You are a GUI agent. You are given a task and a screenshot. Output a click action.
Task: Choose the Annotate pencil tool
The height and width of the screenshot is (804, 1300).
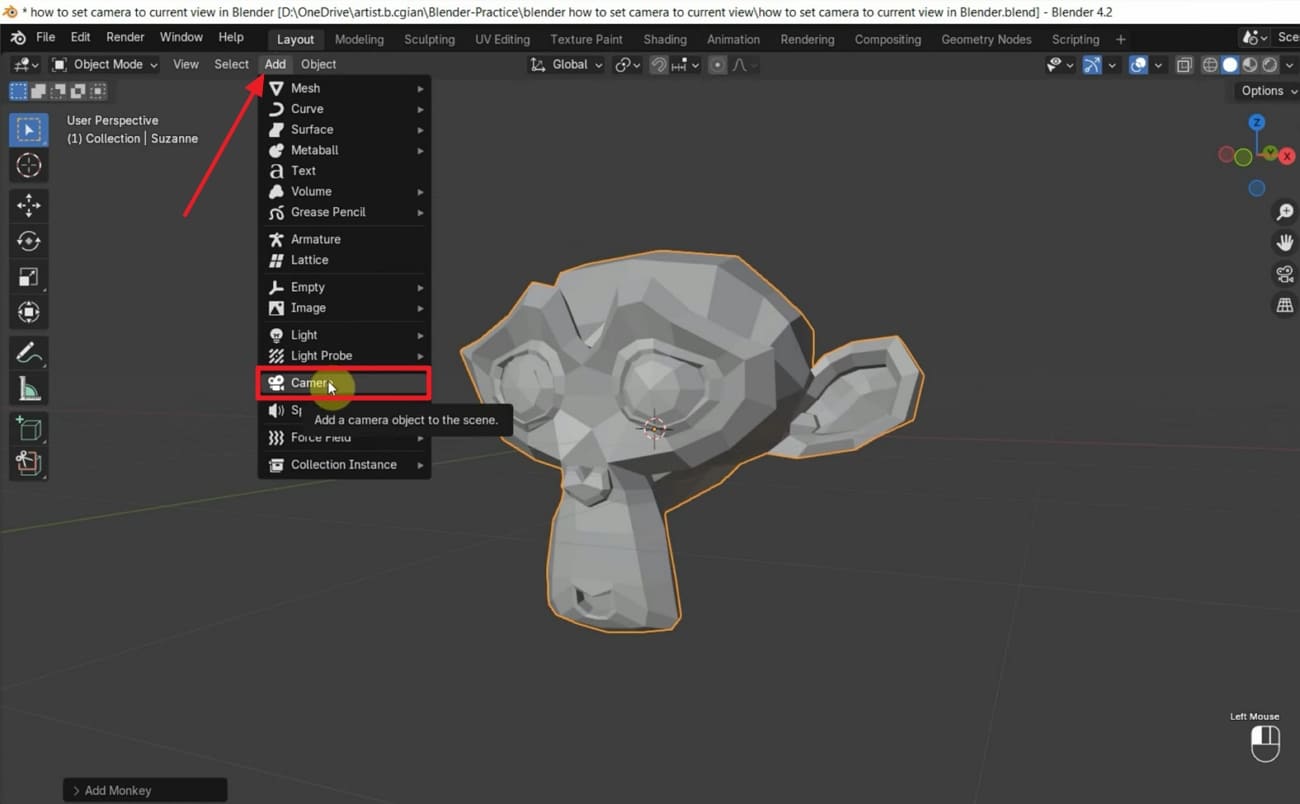28,353
